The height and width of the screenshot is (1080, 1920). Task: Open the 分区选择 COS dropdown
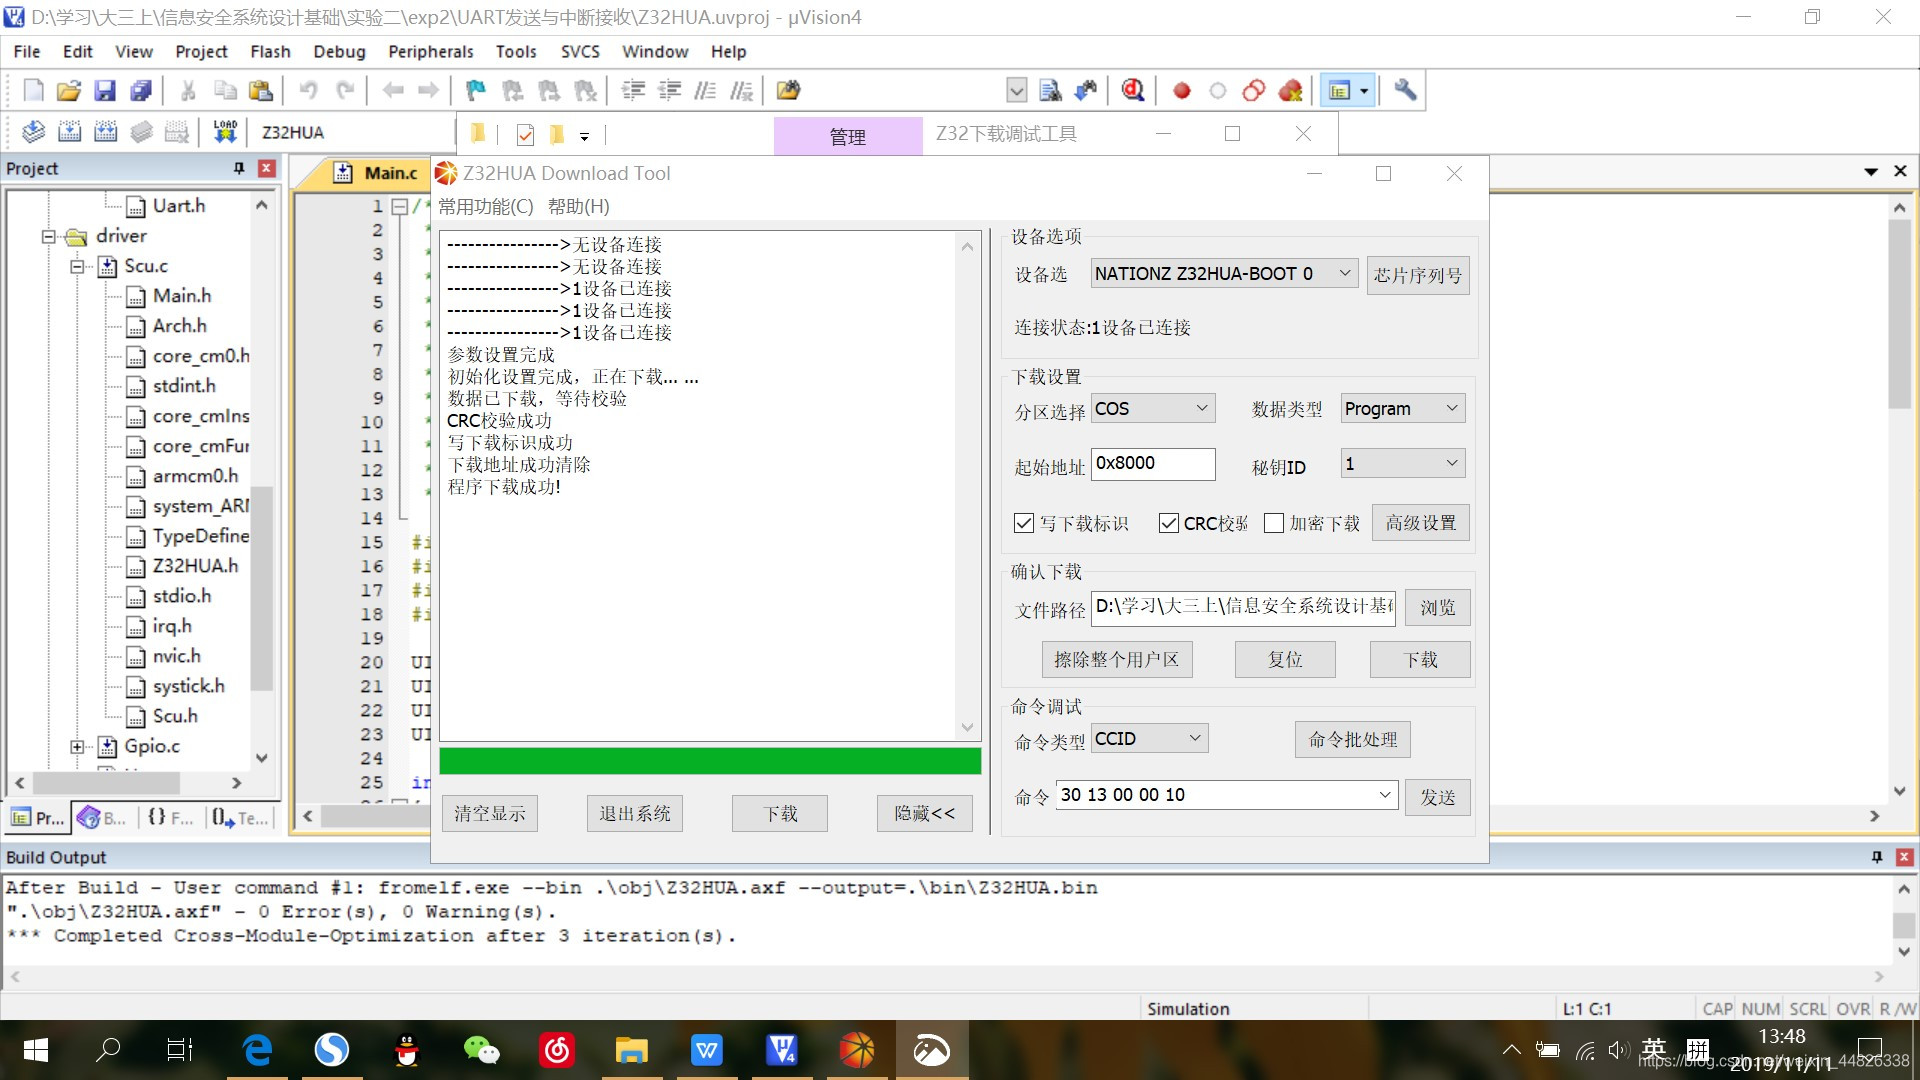click(1153, 408)
